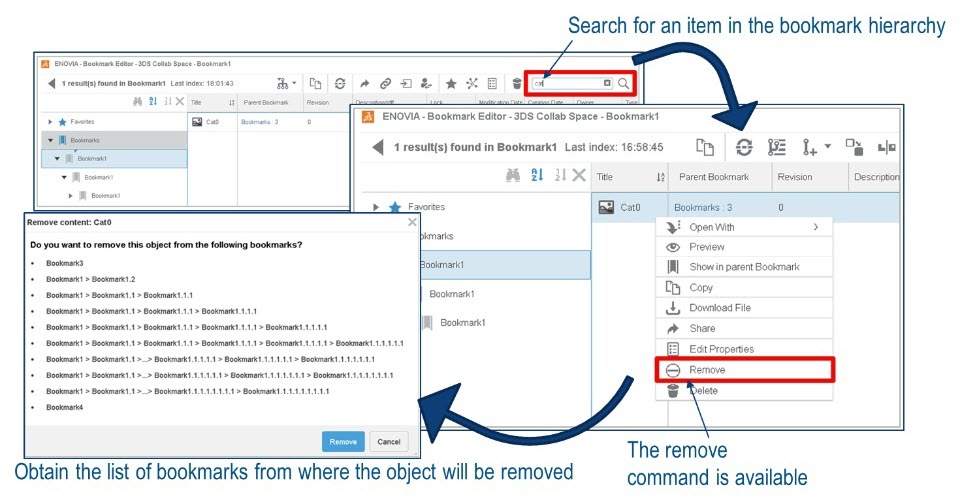
Task: Close the 'Remove content: Cat0' dialog
Action: click(412, 222)
